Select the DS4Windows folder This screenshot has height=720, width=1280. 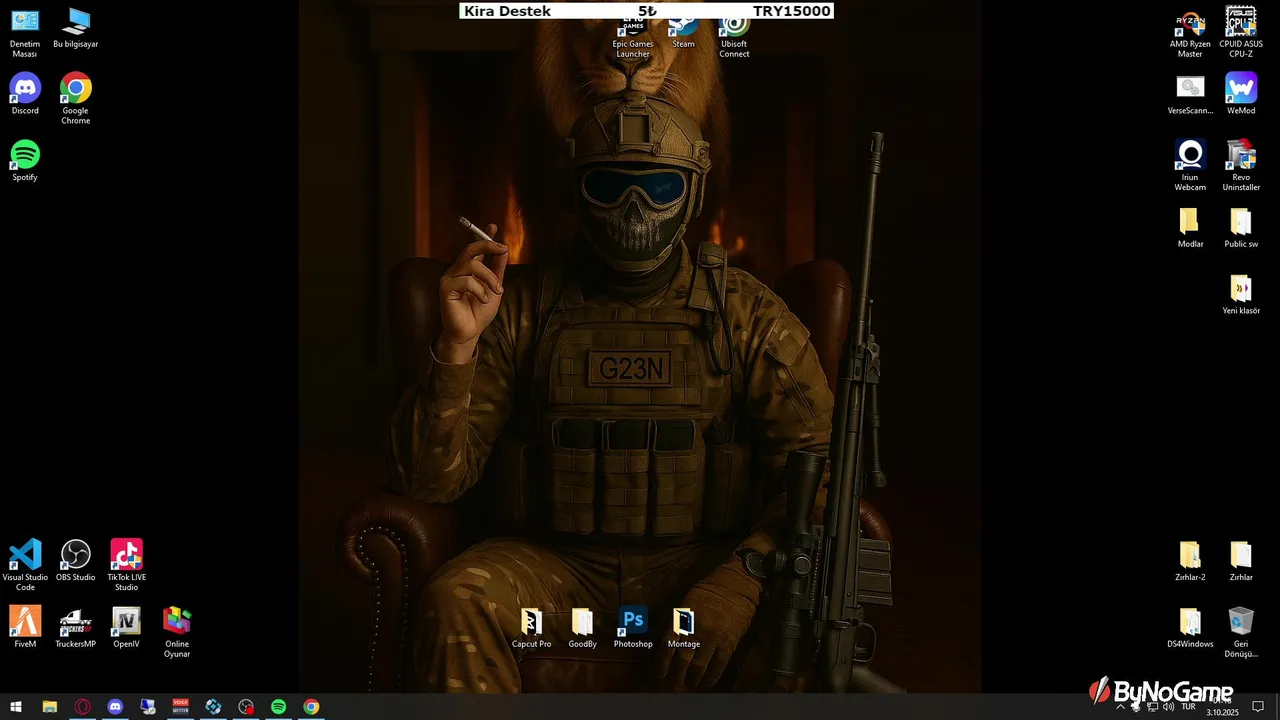1190,628
